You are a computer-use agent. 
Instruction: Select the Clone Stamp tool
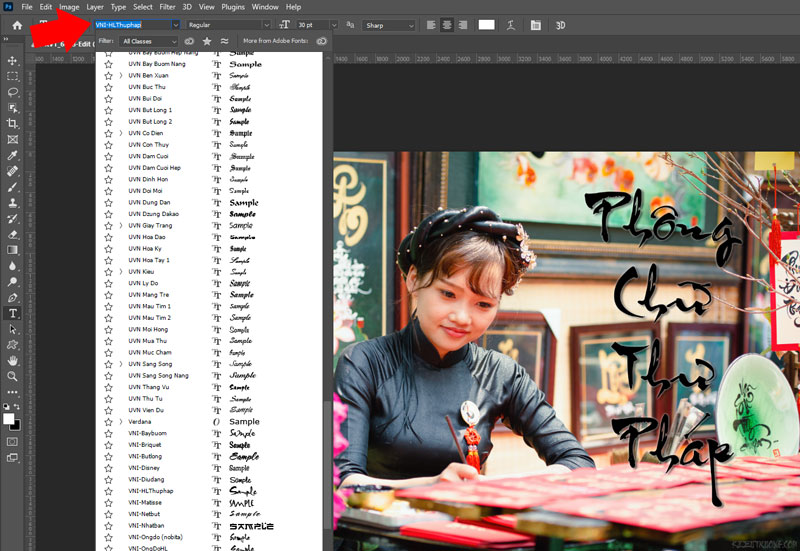[12, 203]
